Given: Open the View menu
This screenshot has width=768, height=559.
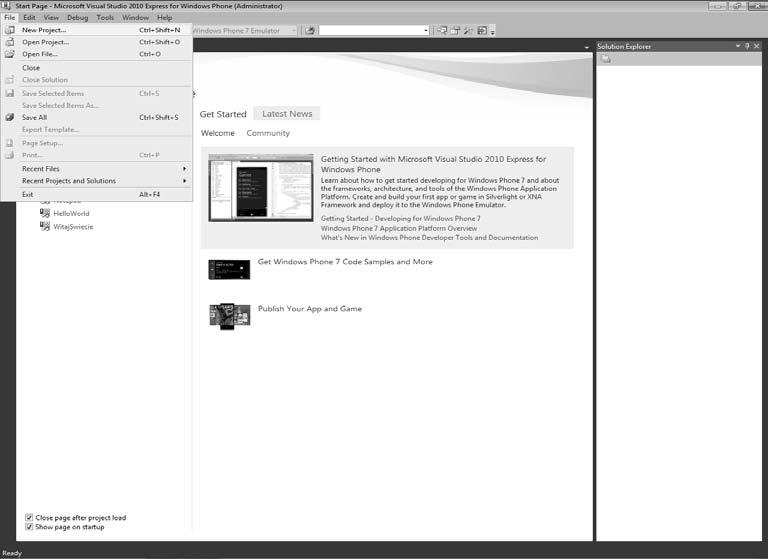Looking at the screenshot, I should [x=51, y=17].
